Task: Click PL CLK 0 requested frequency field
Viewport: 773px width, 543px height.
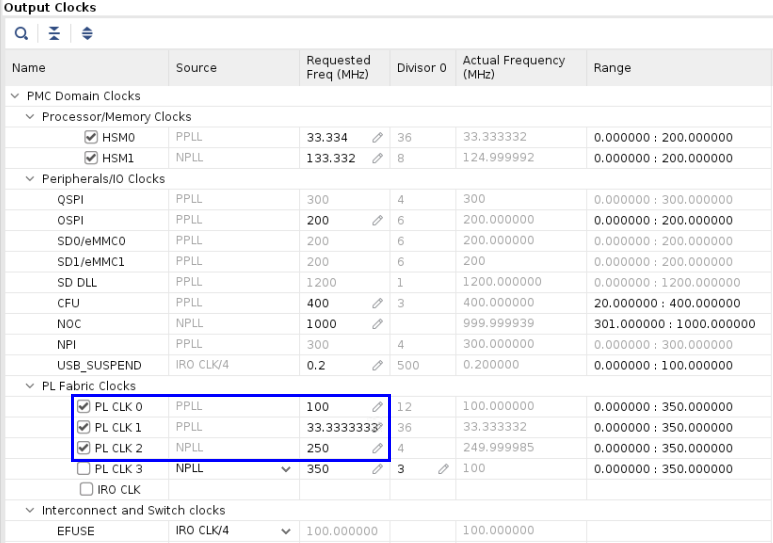Action: (x=336, y=407)
